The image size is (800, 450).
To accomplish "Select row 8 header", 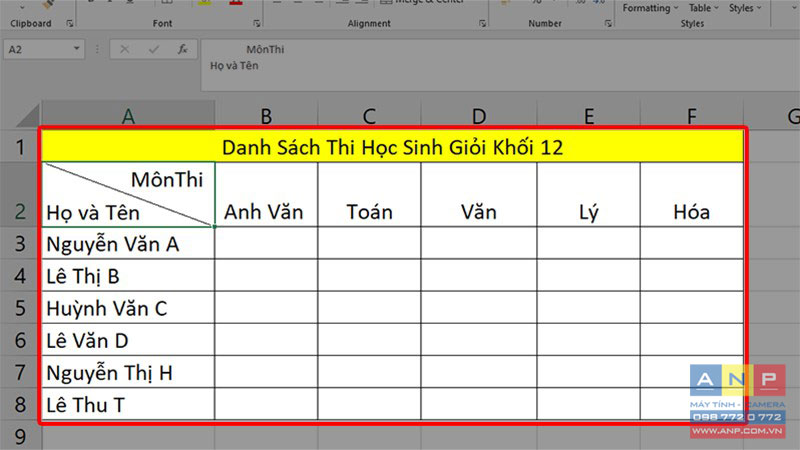I will [x=20, y=404].
